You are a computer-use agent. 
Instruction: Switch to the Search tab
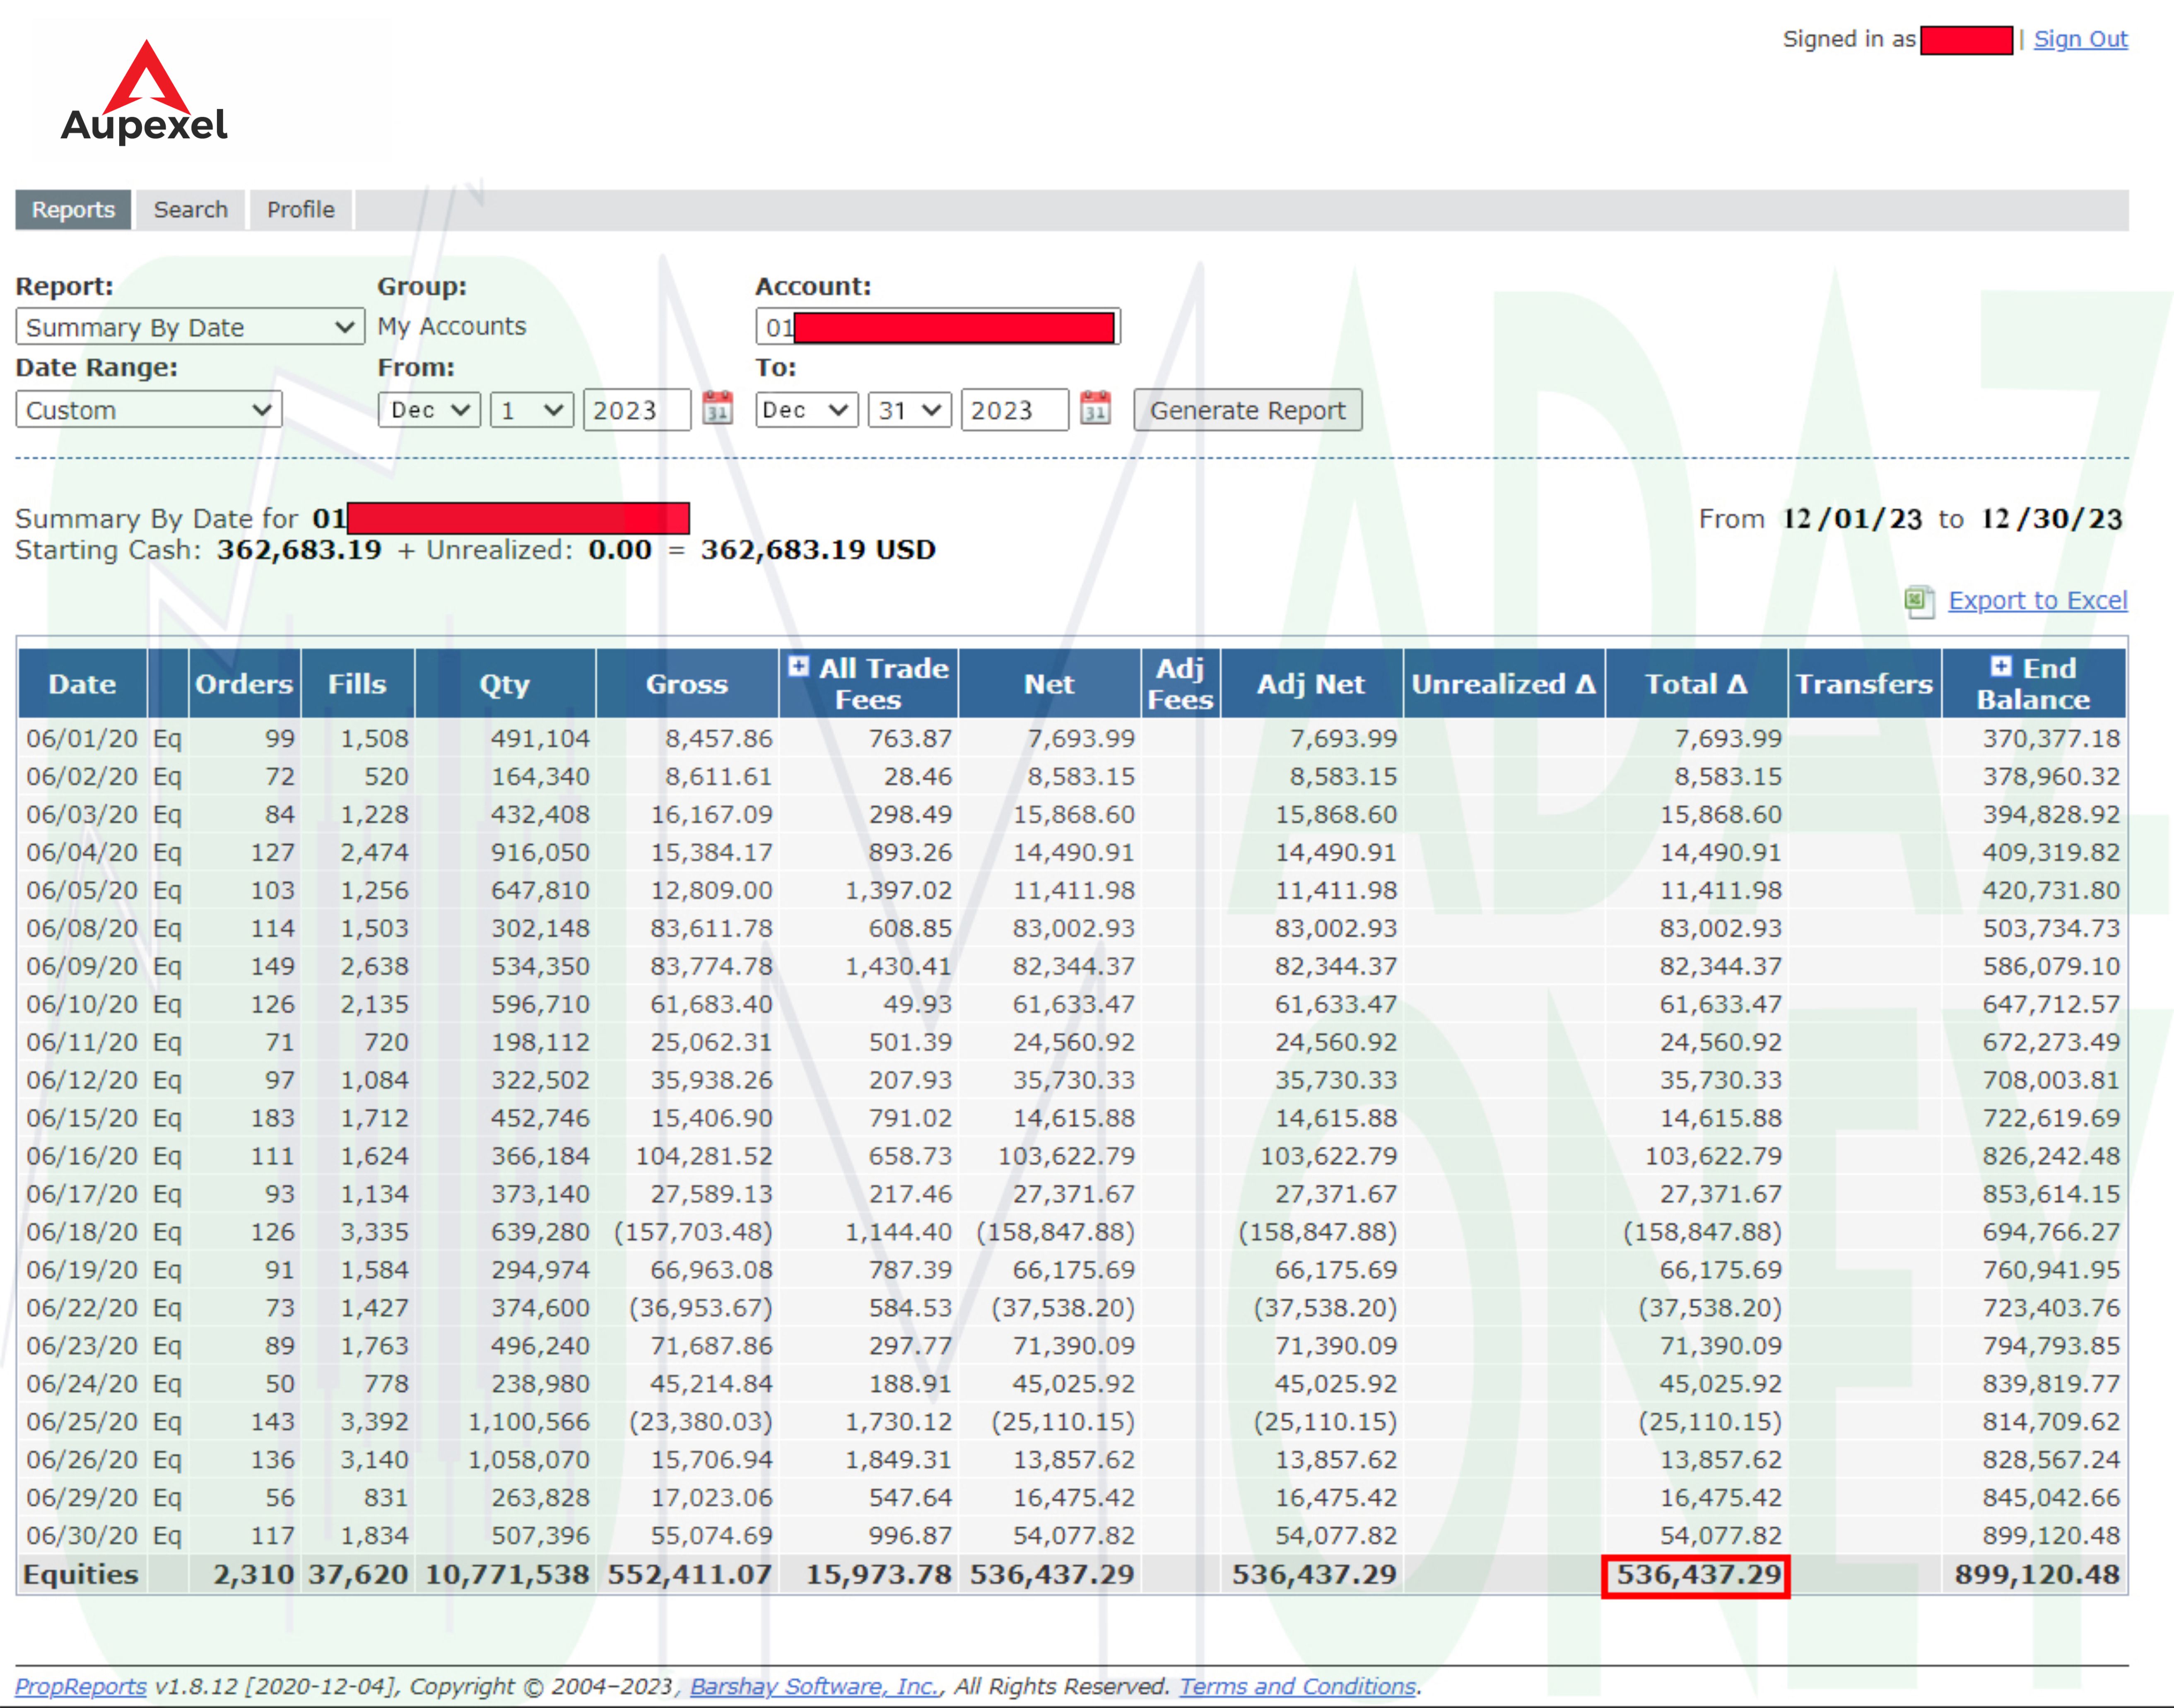[191, 210]
